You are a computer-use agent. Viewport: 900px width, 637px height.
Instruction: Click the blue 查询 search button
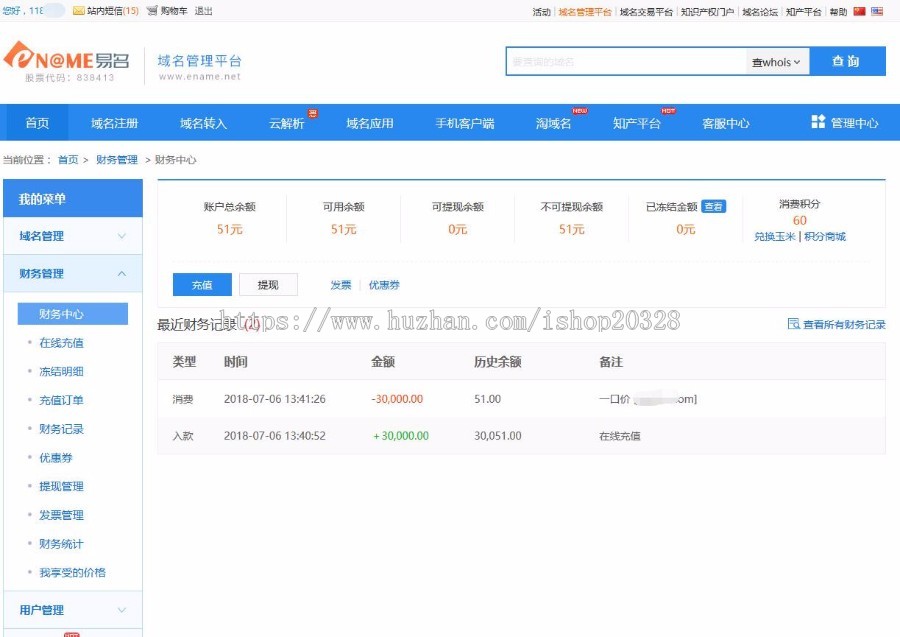click(x=846, y=61)
